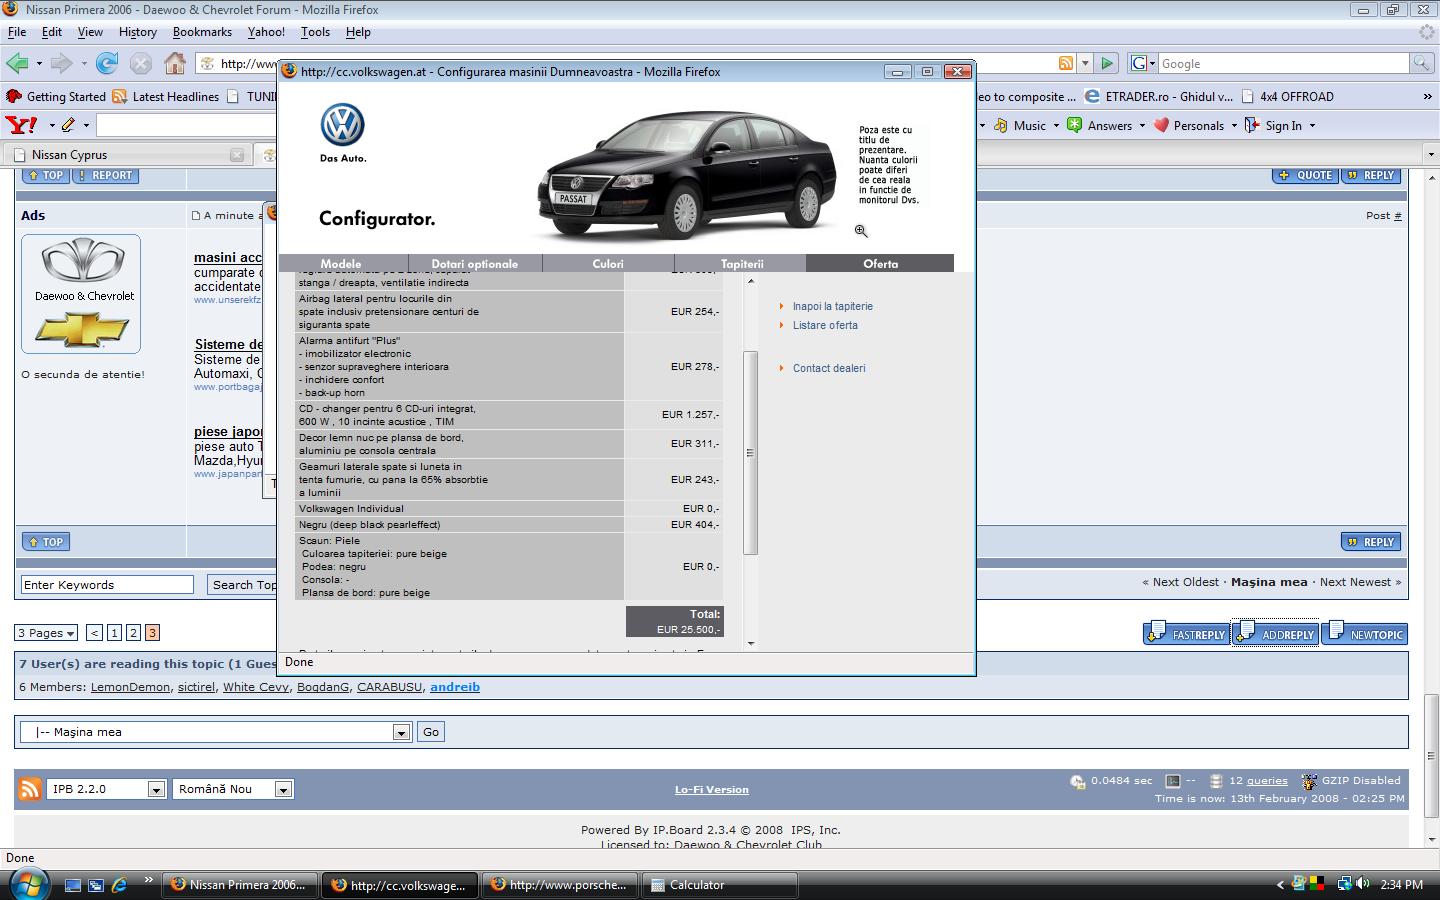Click the Show Desktop quick launch icon
This screenshot has width=1440, height=900.
coord(72,885)
